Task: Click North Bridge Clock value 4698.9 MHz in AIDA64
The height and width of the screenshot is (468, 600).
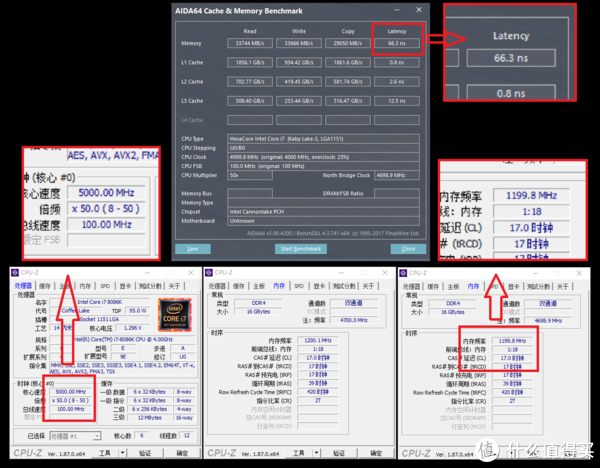Action: (397, 175)
